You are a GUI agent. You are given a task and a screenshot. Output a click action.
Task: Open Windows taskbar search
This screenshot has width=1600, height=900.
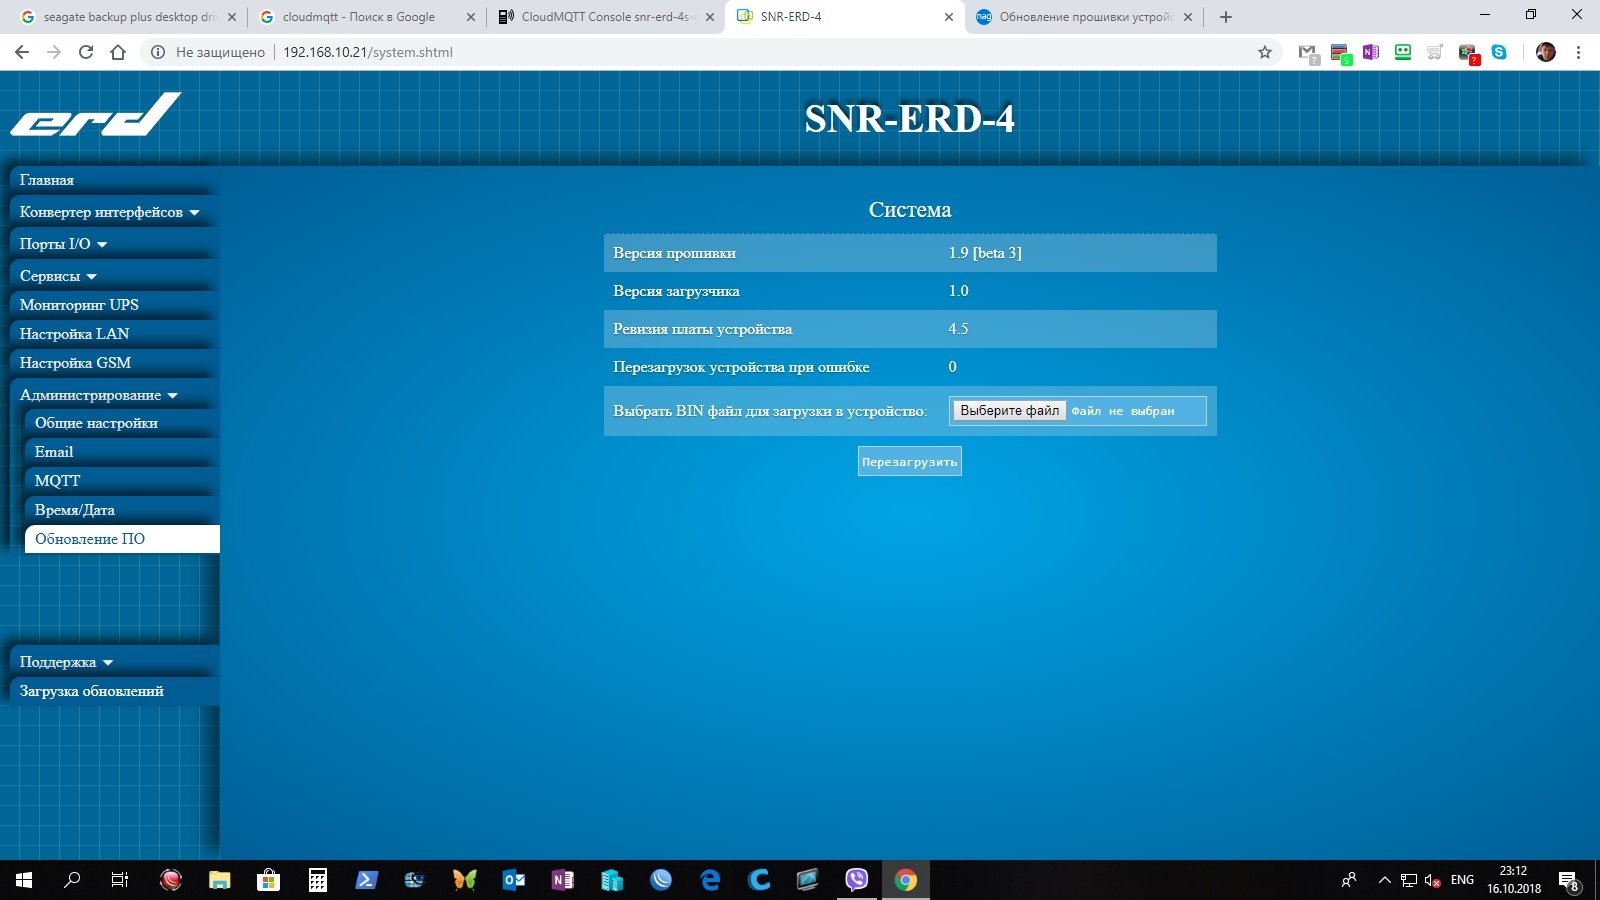[72, 880]
